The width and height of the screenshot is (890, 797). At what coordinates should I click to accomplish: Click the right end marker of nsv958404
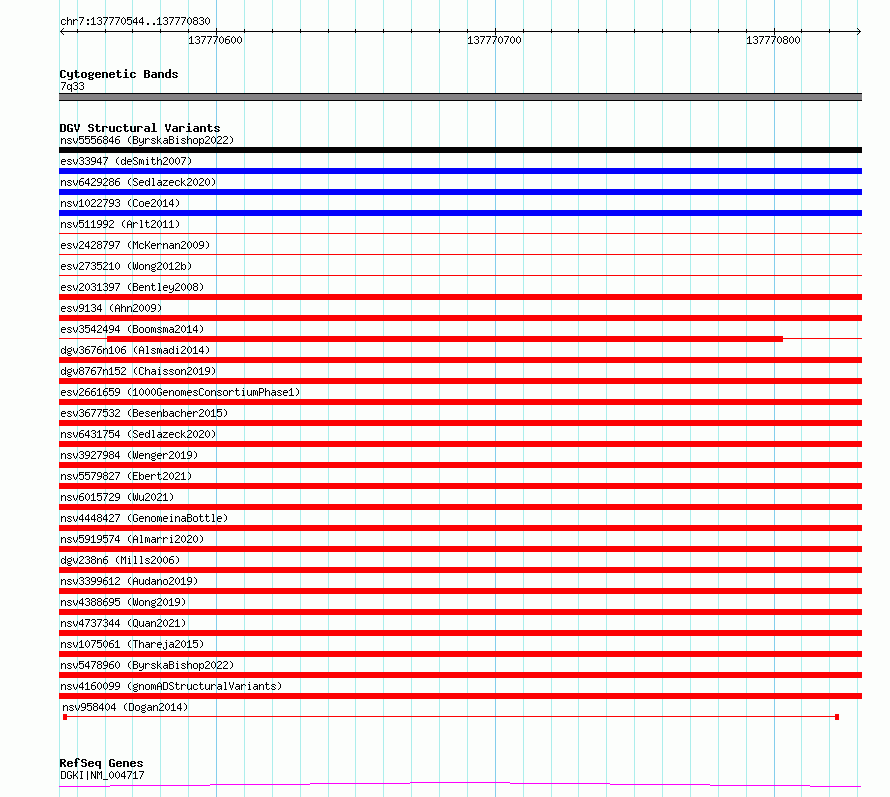click(837, 717)
